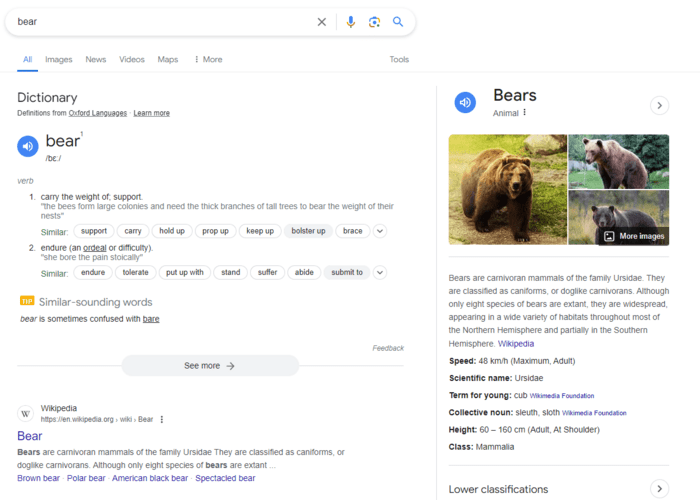
Task: Click the 'Scientific name: Ursidae' fact
Action: [x=496, y=378]
